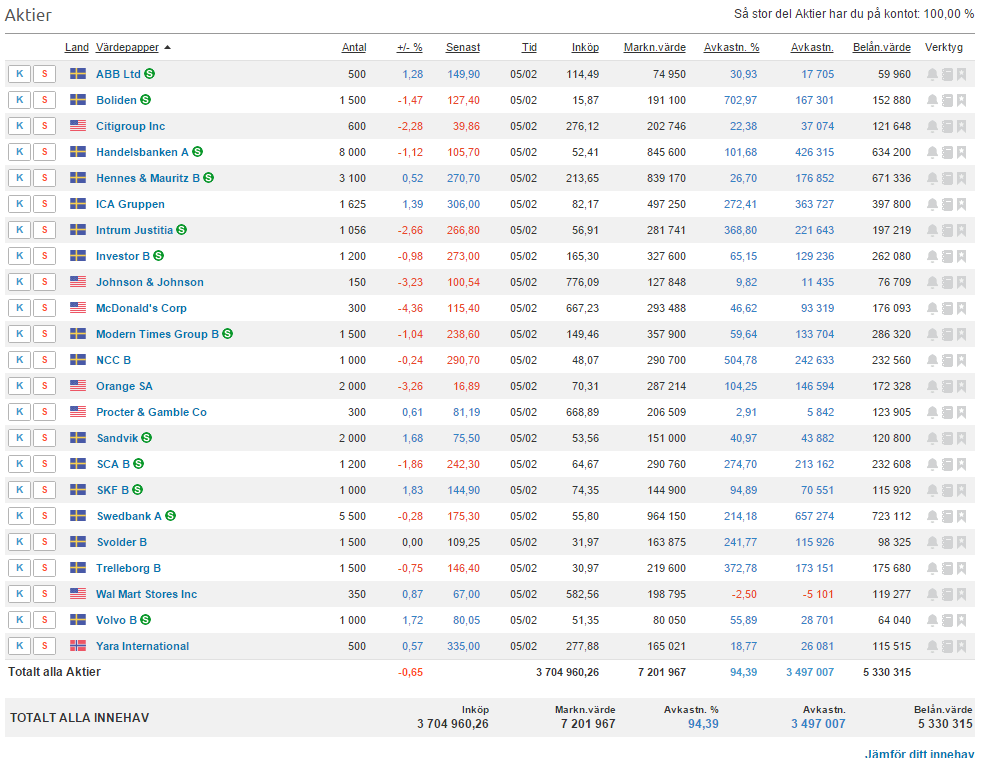
Task: Open the Hennes & Mauritz B stock link
Action: [148, 178]
